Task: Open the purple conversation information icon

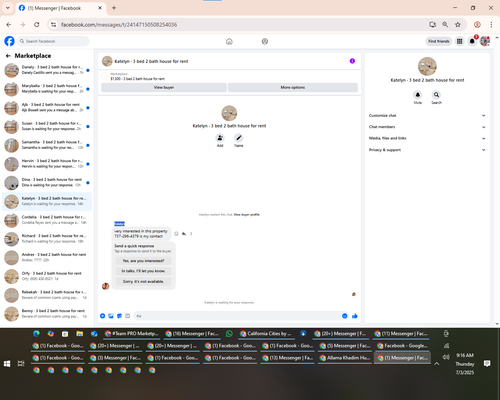Action: point(352,61)
